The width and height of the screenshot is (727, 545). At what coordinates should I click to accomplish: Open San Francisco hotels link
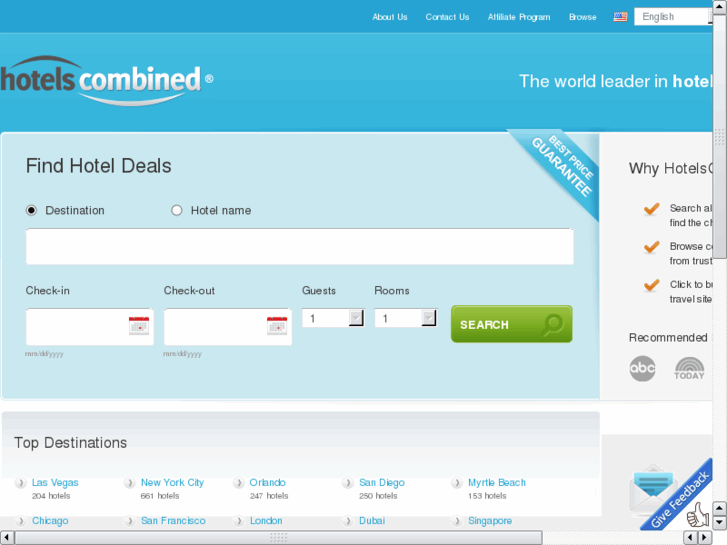pos(173,520)
